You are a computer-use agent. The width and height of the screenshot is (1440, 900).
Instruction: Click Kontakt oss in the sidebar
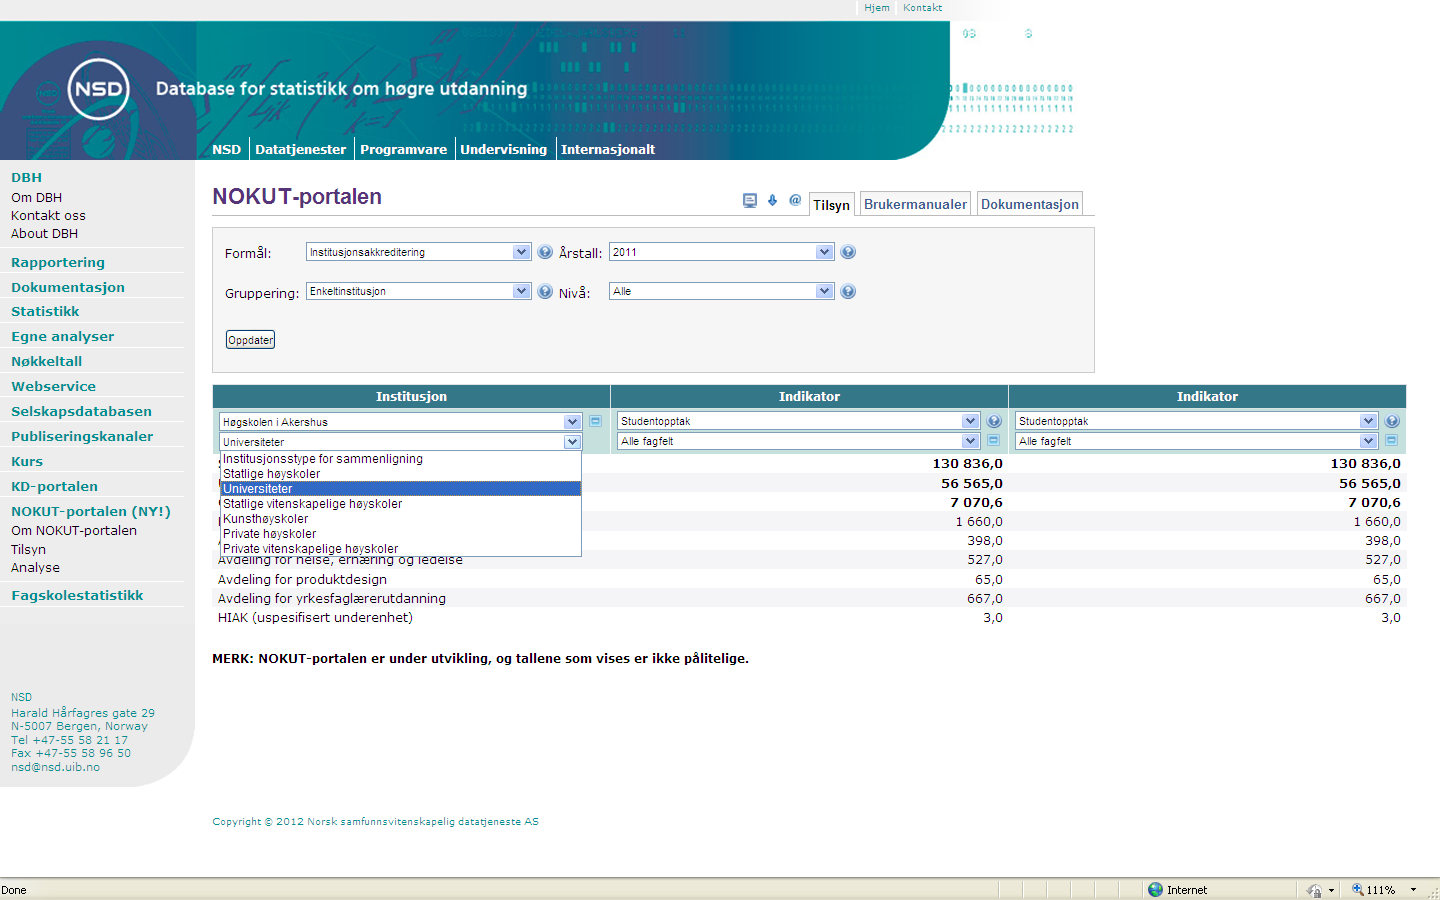pyautogui.click(x=48, y=215)
